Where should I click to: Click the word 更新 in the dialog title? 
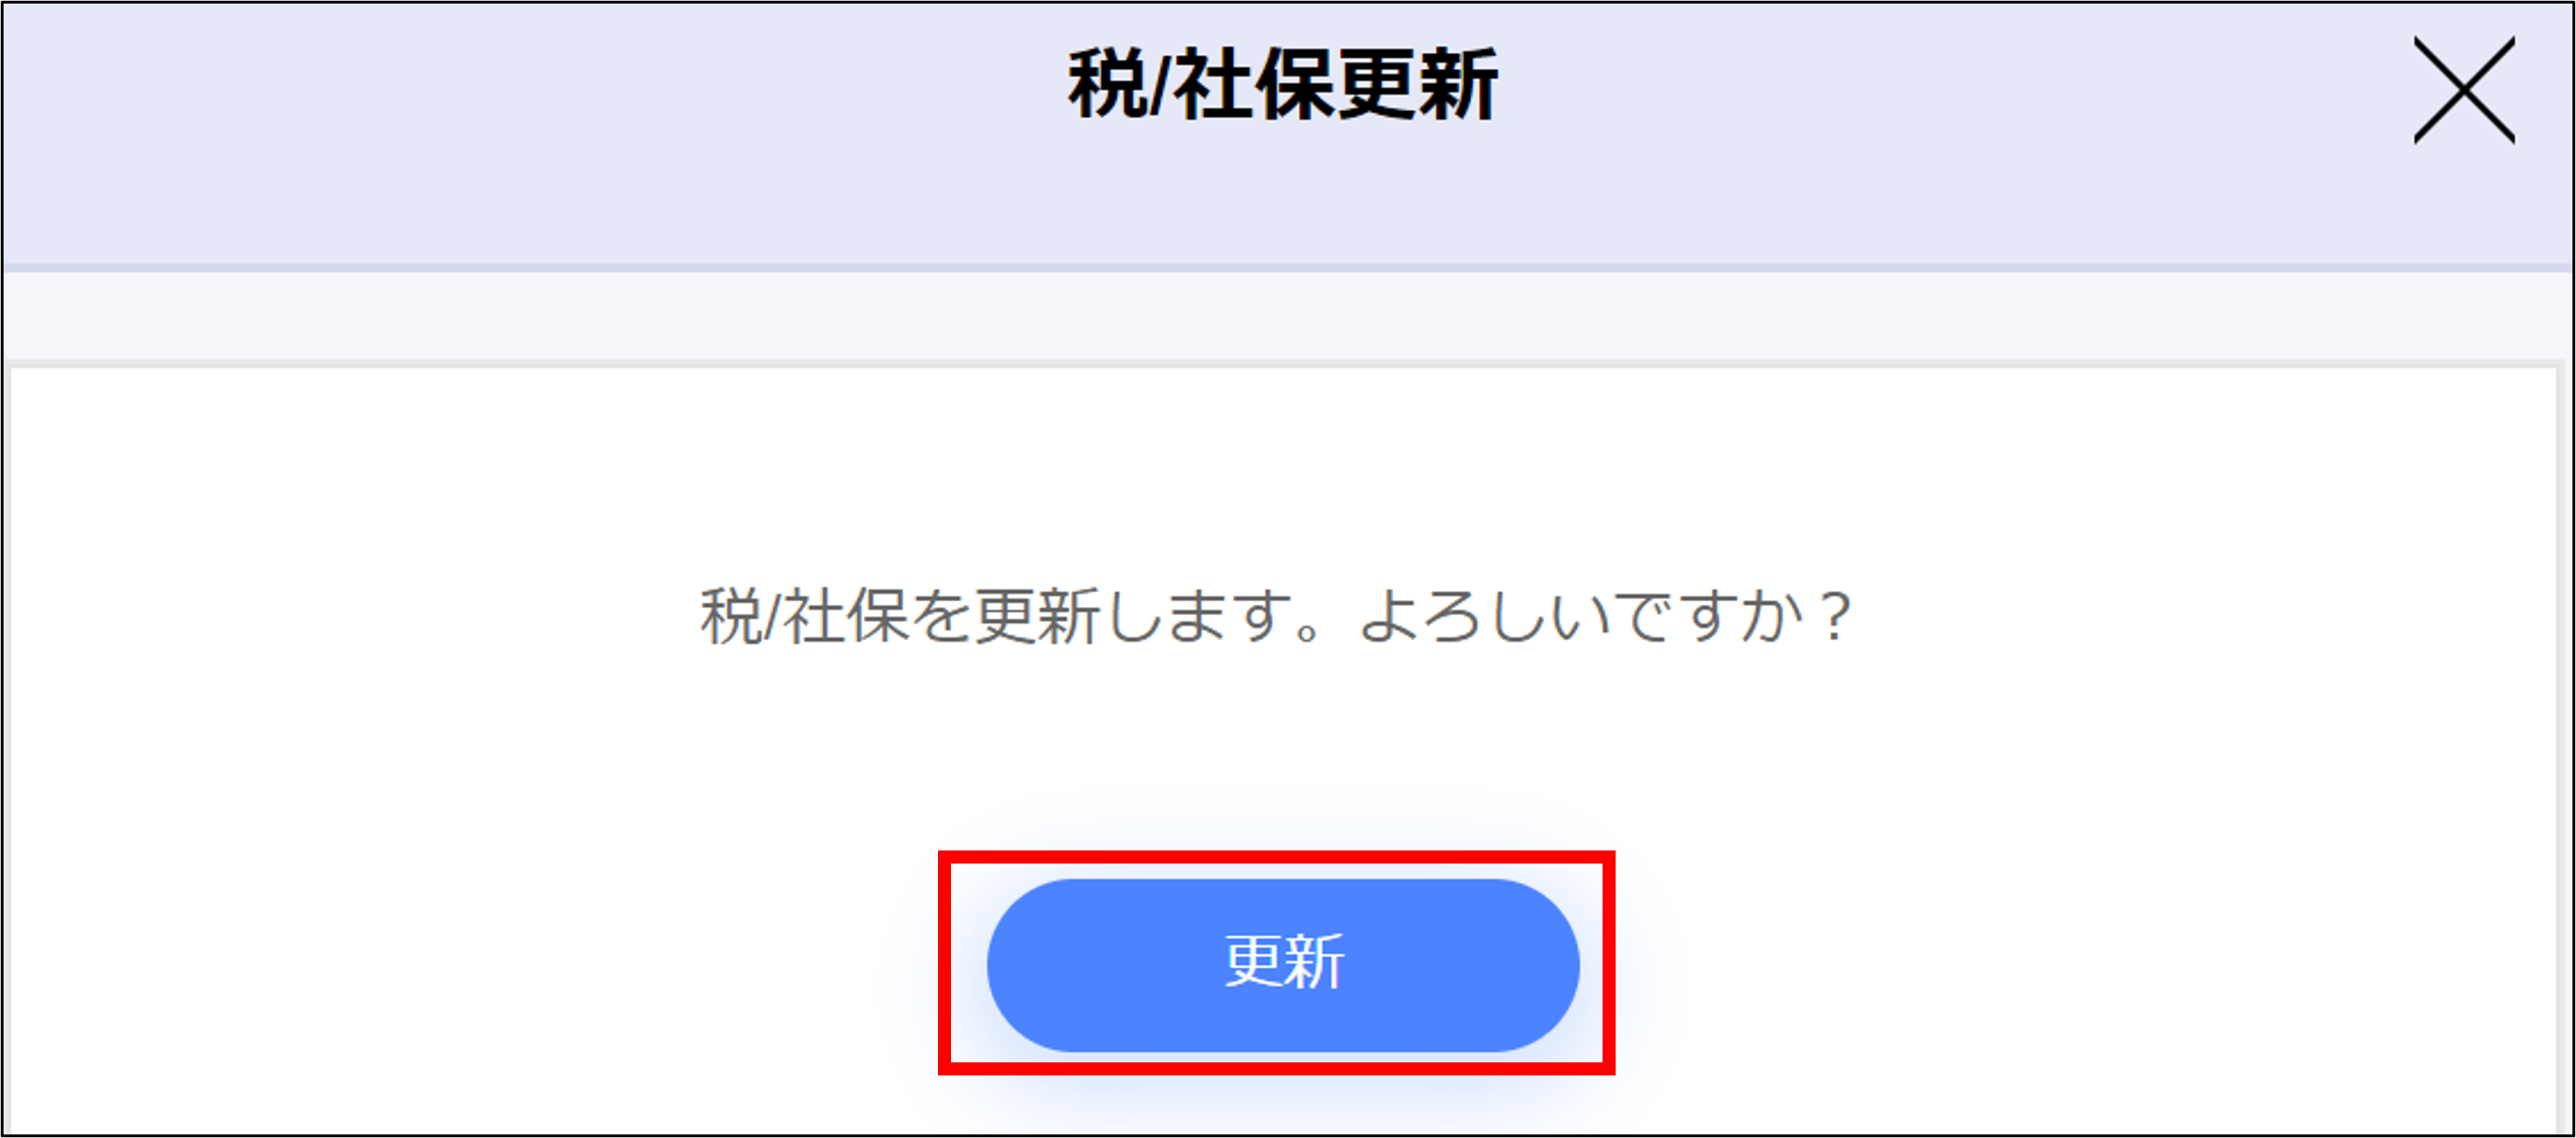click(x=1416, y=86)
